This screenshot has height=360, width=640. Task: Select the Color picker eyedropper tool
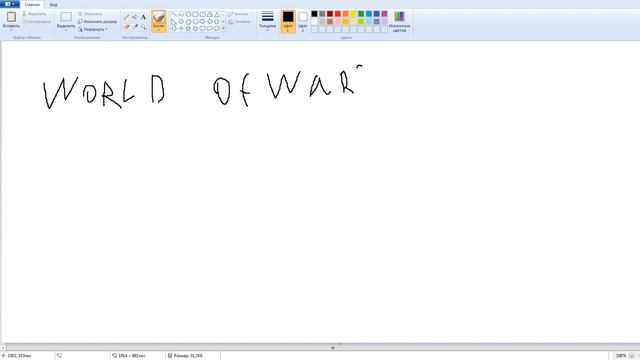[x=135, y=27]
